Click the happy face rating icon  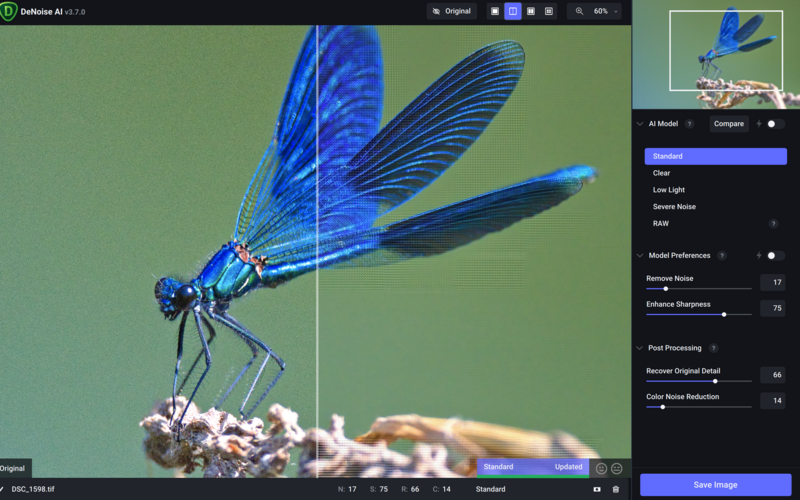601,468
